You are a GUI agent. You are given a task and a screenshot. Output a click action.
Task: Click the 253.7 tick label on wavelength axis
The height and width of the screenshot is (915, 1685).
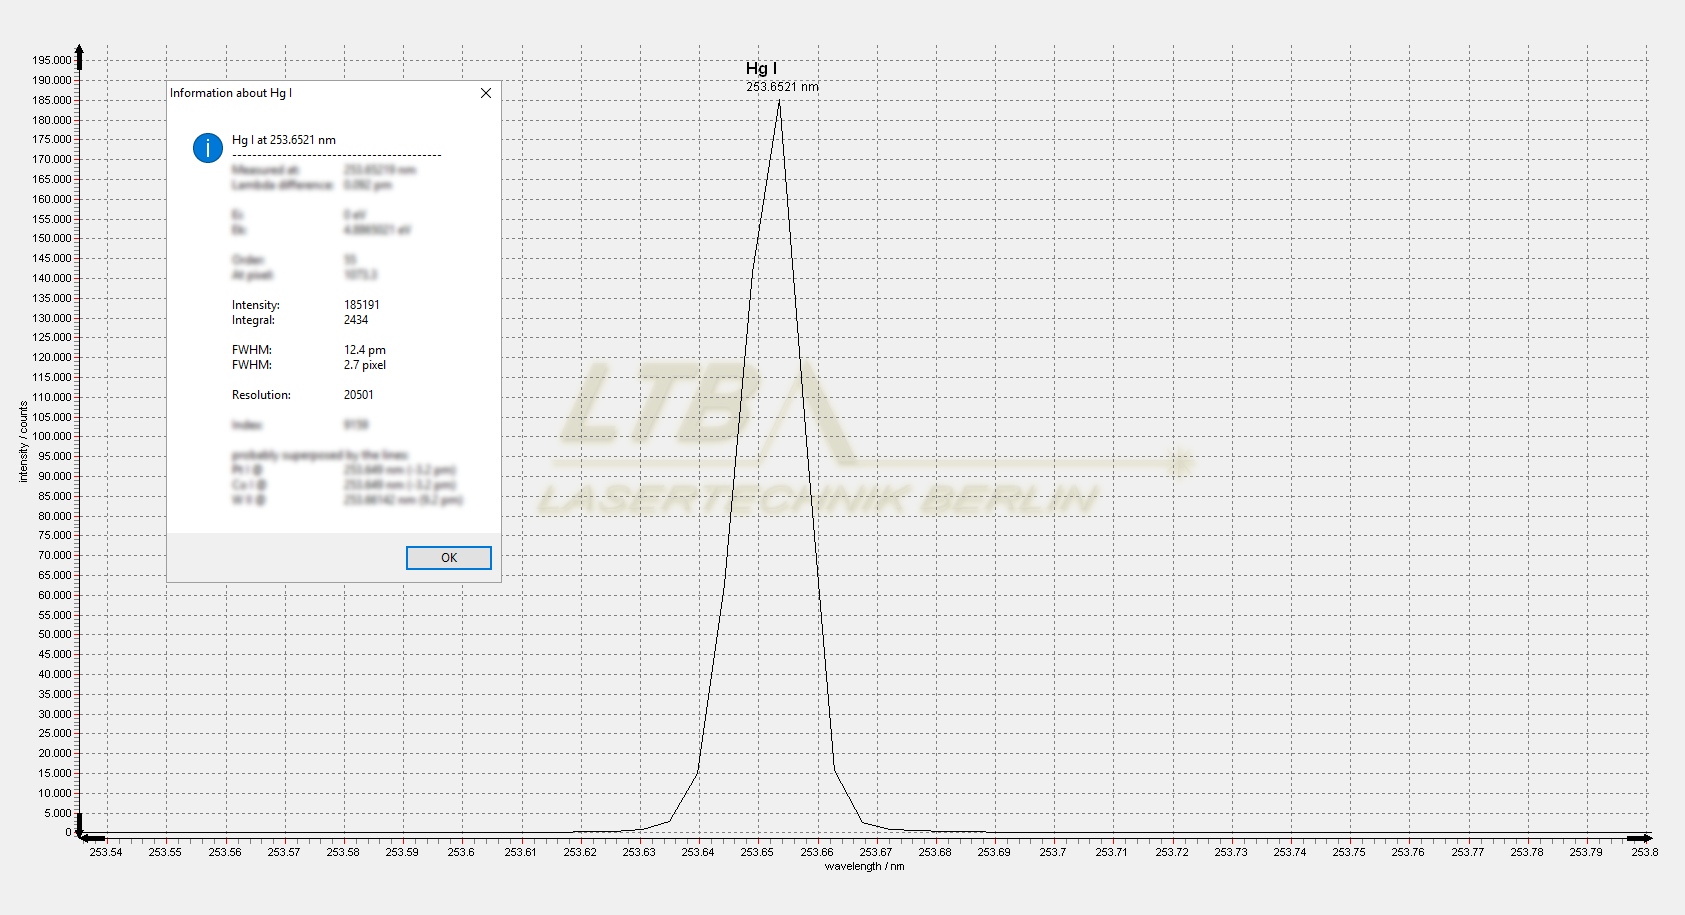pyautogui.click(x=1052, y=852)
